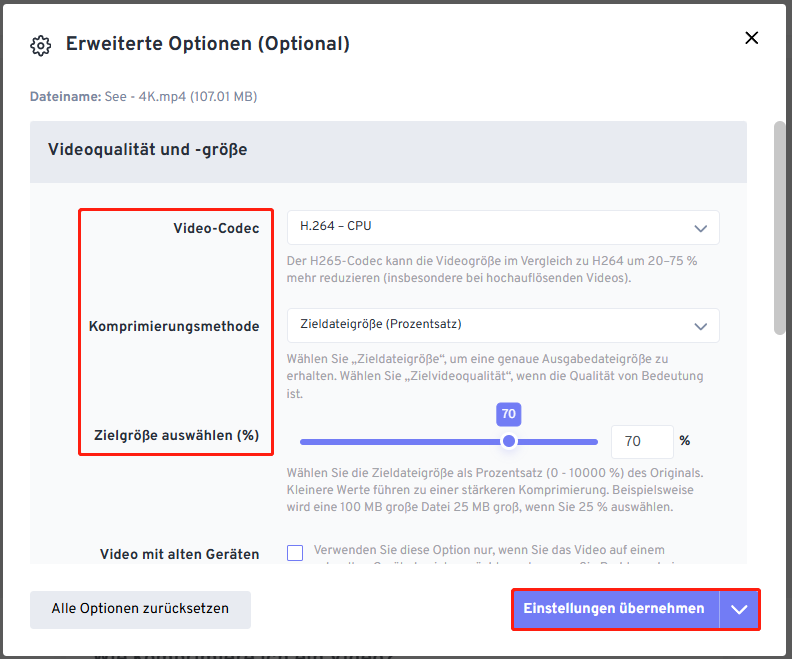Click the Dateiname See - 4K.mp4 text

[143, 96]
